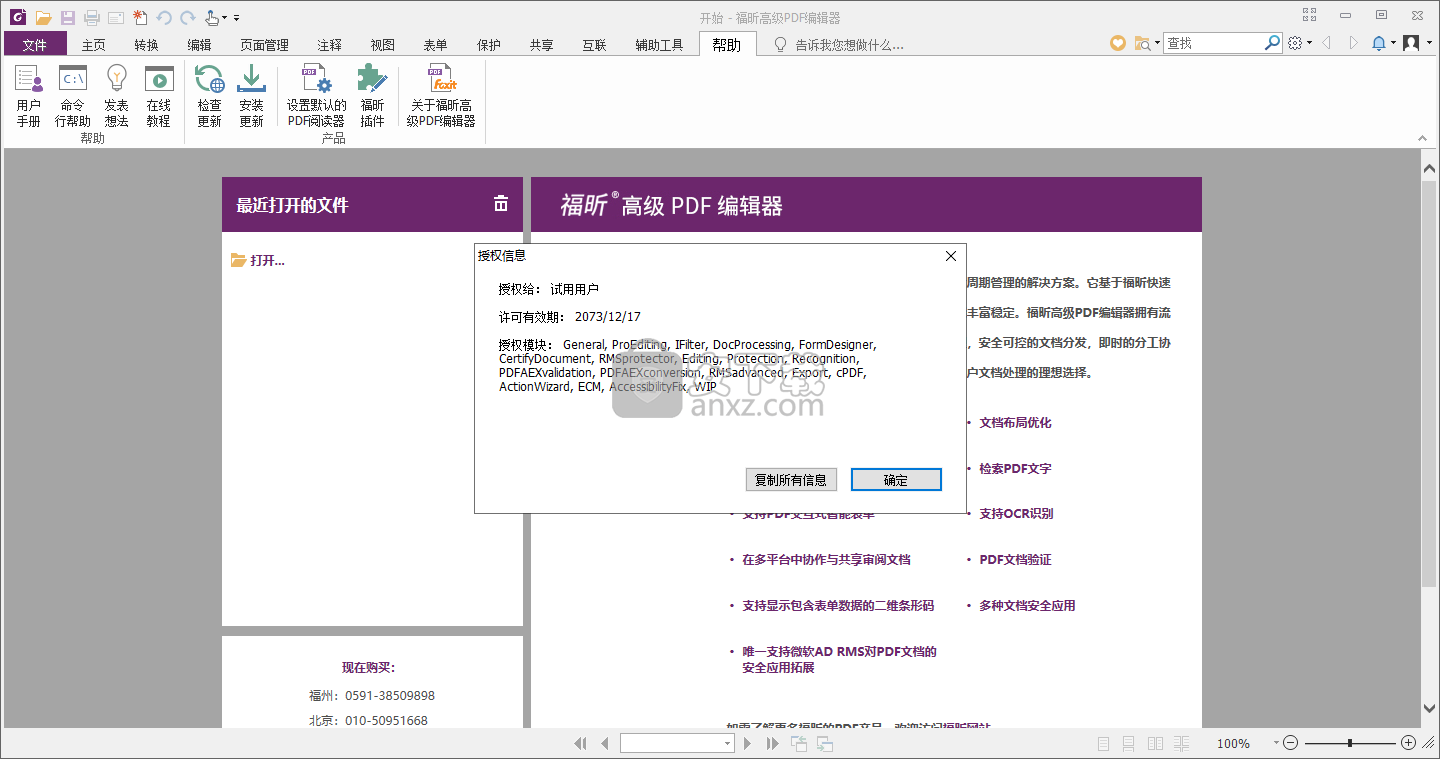
Task: Expand the notification bell dropdown arrow
Action: tap(1393, 43)
